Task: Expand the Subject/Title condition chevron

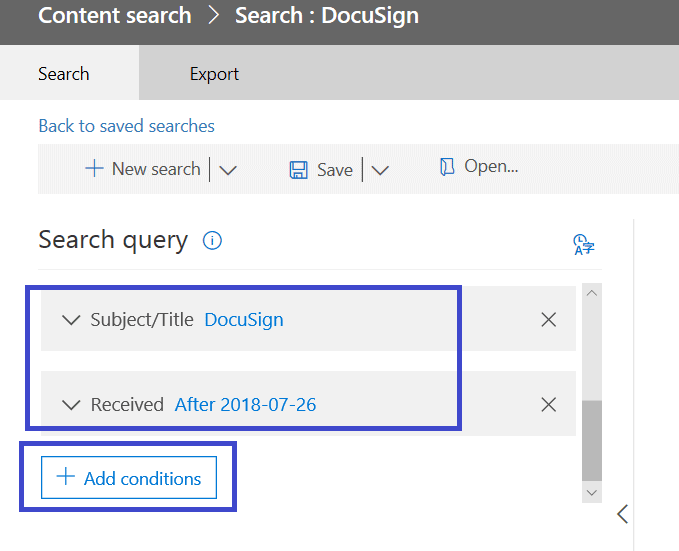Action: (71, 320)
